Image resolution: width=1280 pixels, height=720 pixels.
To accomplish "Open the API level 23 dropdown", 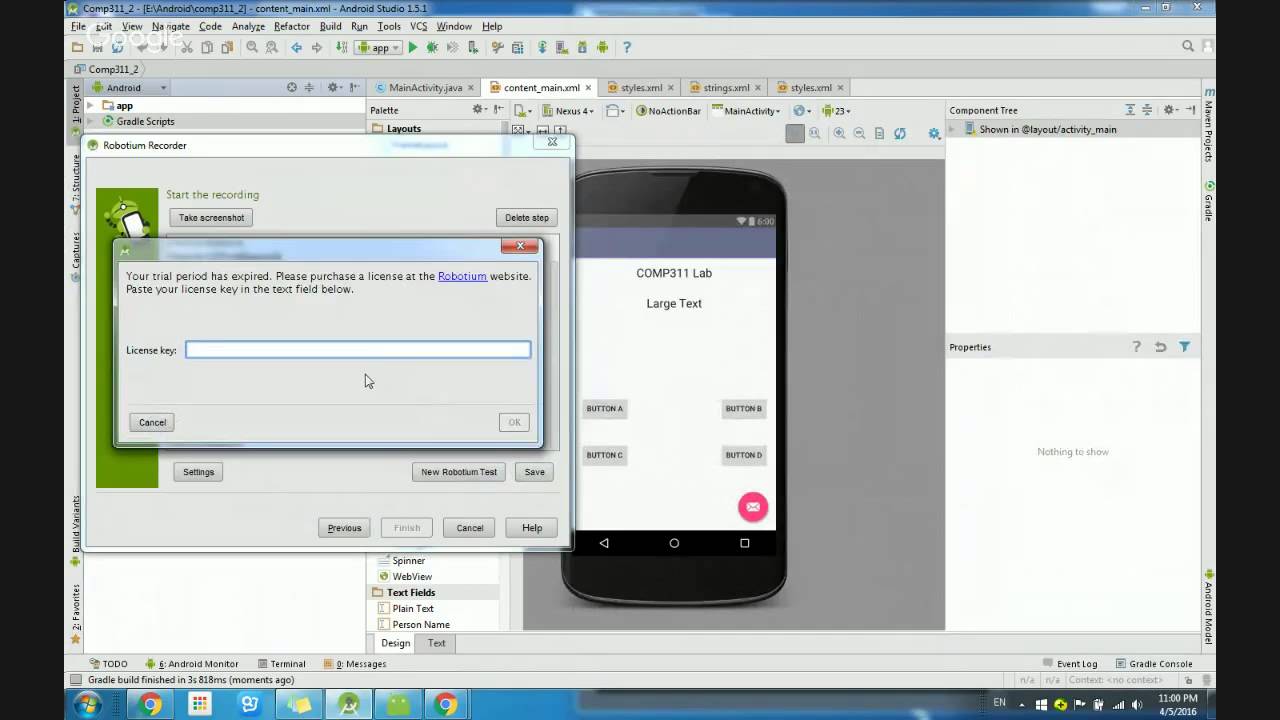I will (x=836, y=111).
